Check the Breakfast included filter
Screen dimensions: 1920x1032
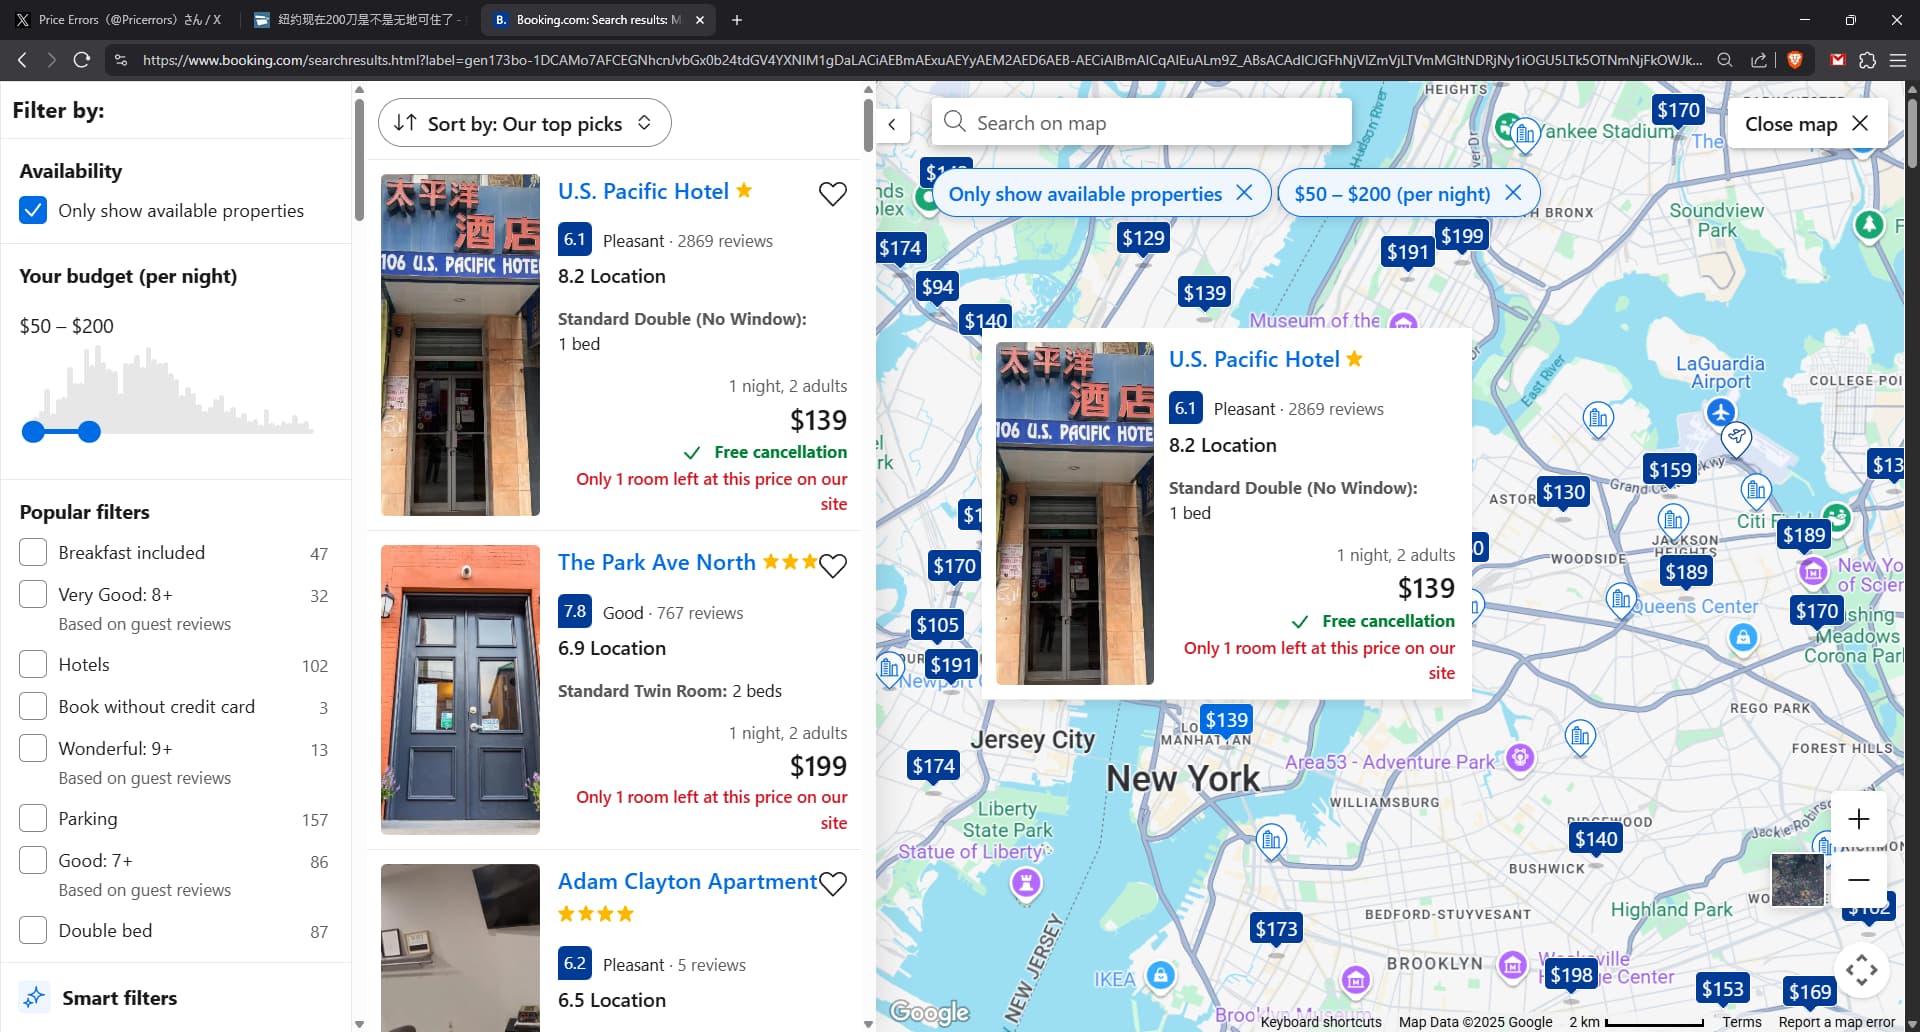[33, 552]
